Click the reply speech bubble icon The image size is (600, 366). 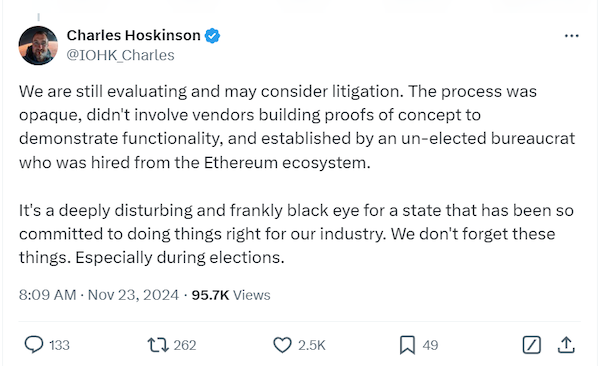tap(34, 345)
